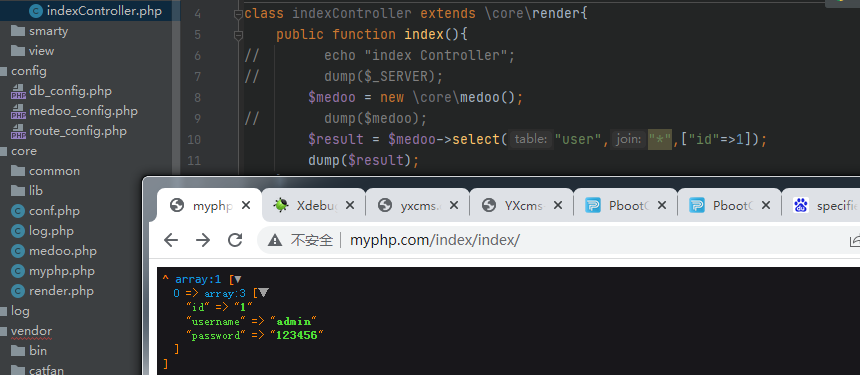The height and width of the screenshot is (375, 860).
Task: Fold the index function code block
Action: pyautogui.click(x=238, y=36)
